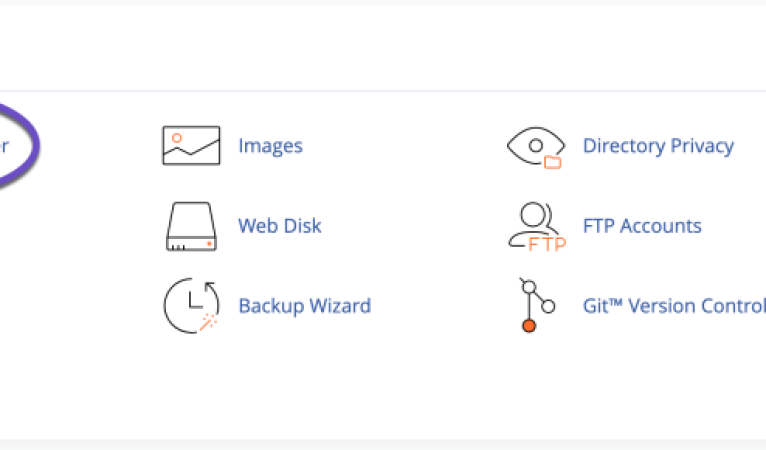The width and height of the screenshot is (766, 450).
Task: Open the Images picture-frame icon
Action: pyautogui.click(x=191, y=146)
